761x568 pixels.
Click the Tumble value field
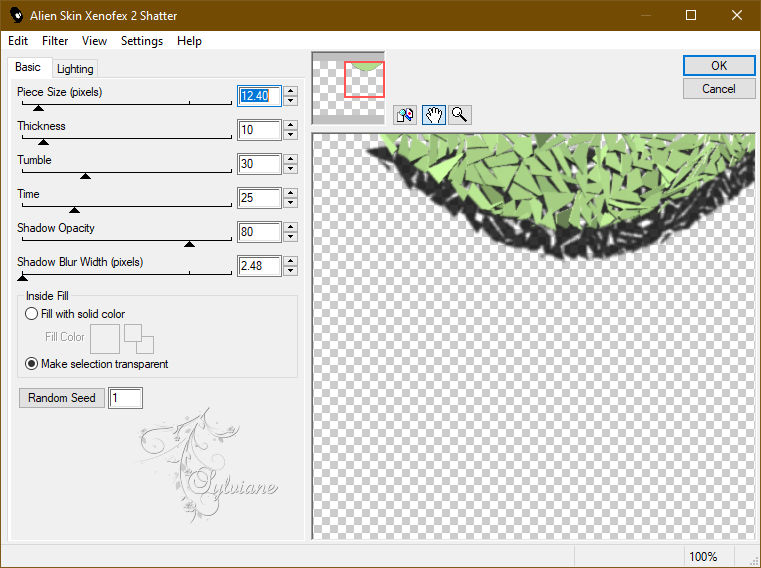259,164
